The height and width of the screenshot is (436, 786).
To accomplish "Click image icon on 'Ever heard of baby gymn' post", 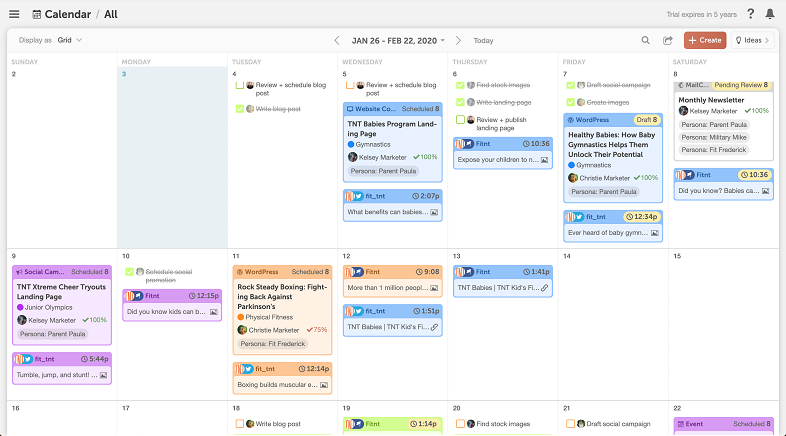I will pyautogui.click(x=655, y=233).
